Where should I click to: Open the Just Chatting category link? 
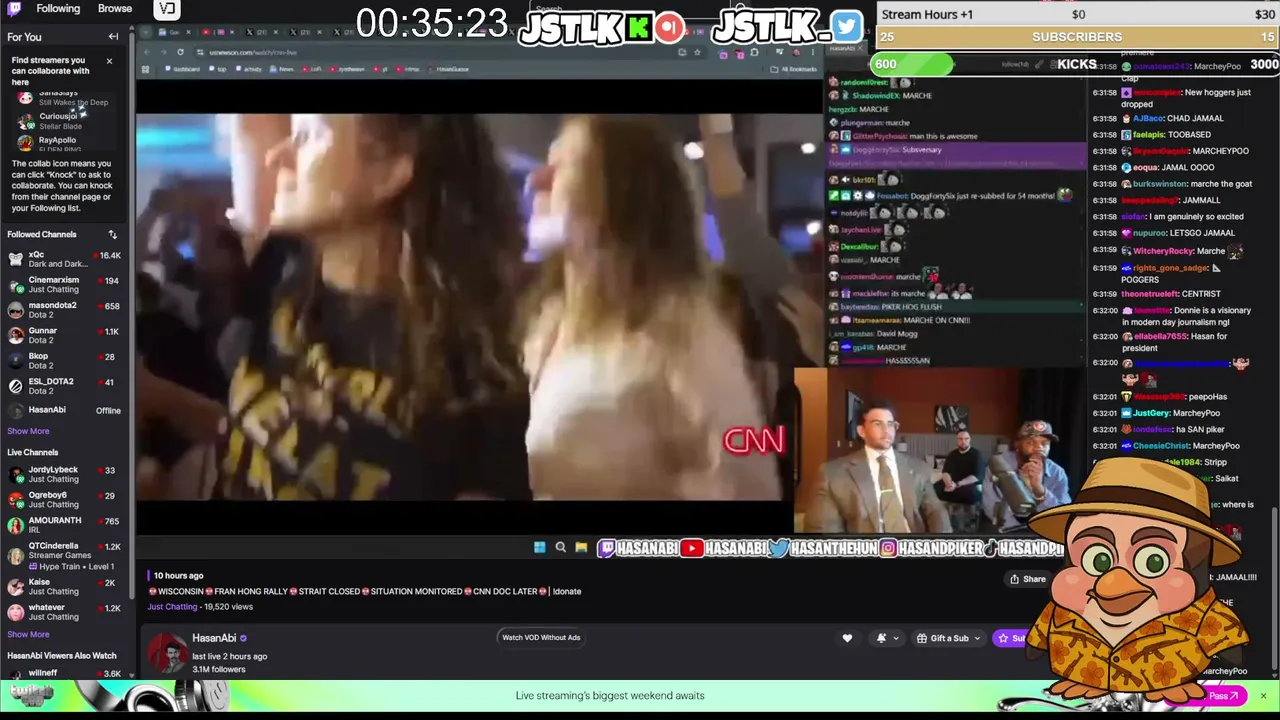(172, 607)
